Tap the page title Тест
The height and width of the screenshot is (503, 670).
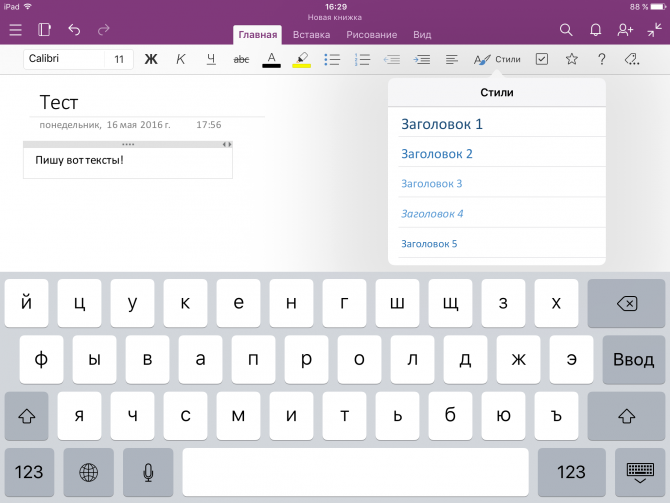click(59, 103)
